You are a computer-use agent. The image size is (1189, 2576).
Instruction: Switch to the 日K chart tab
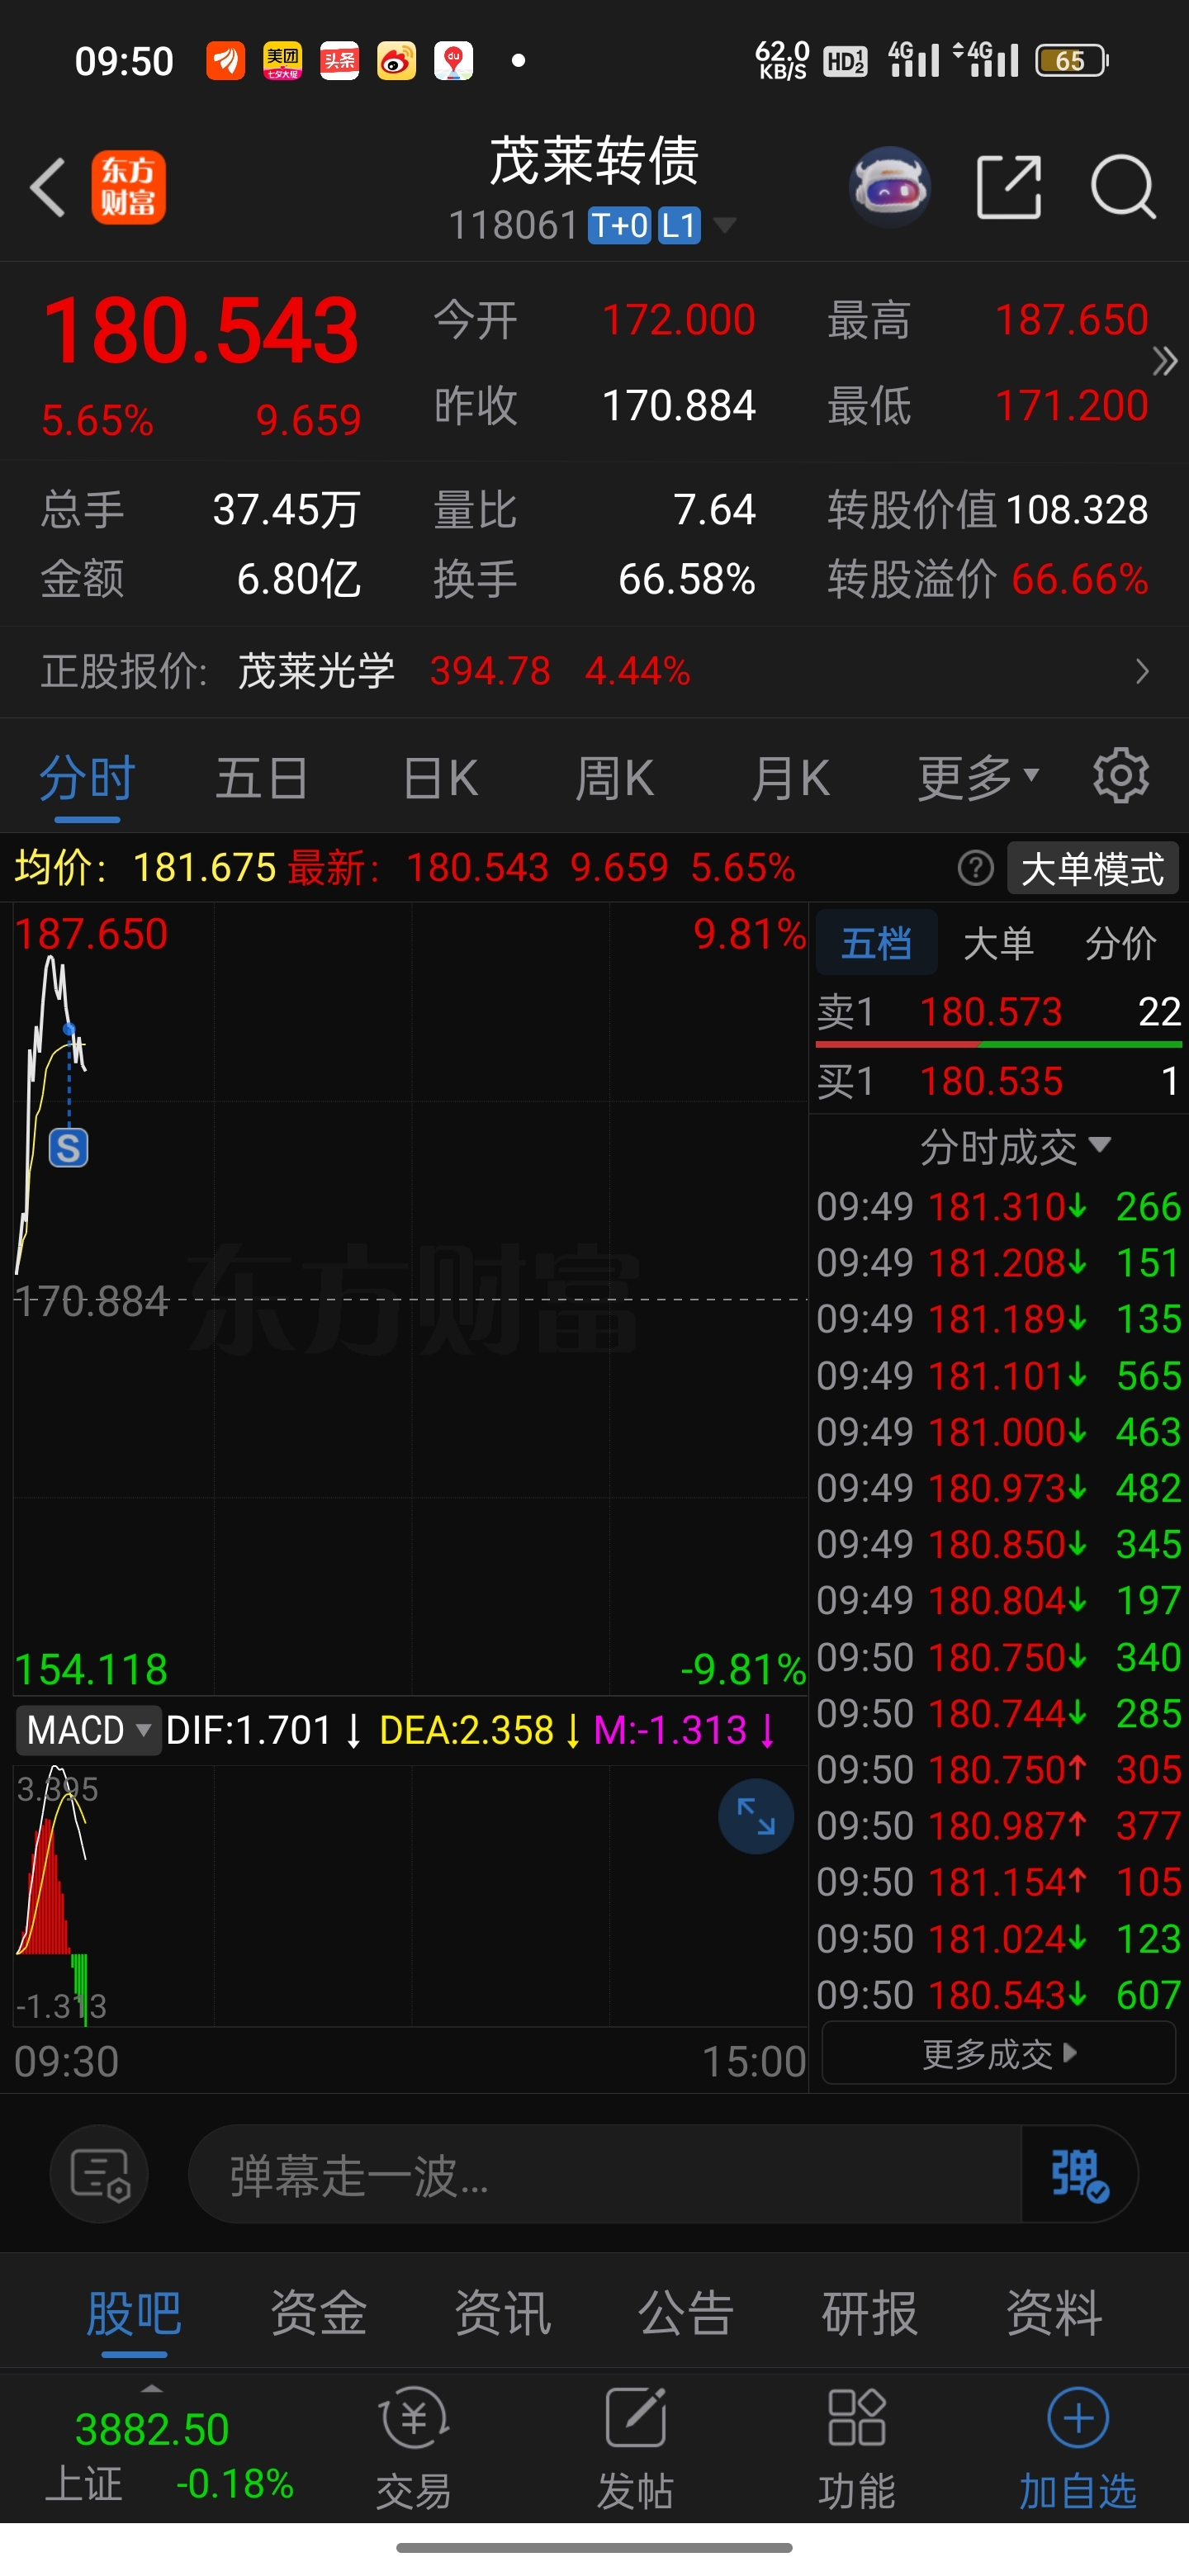click(x=440, y=778)
